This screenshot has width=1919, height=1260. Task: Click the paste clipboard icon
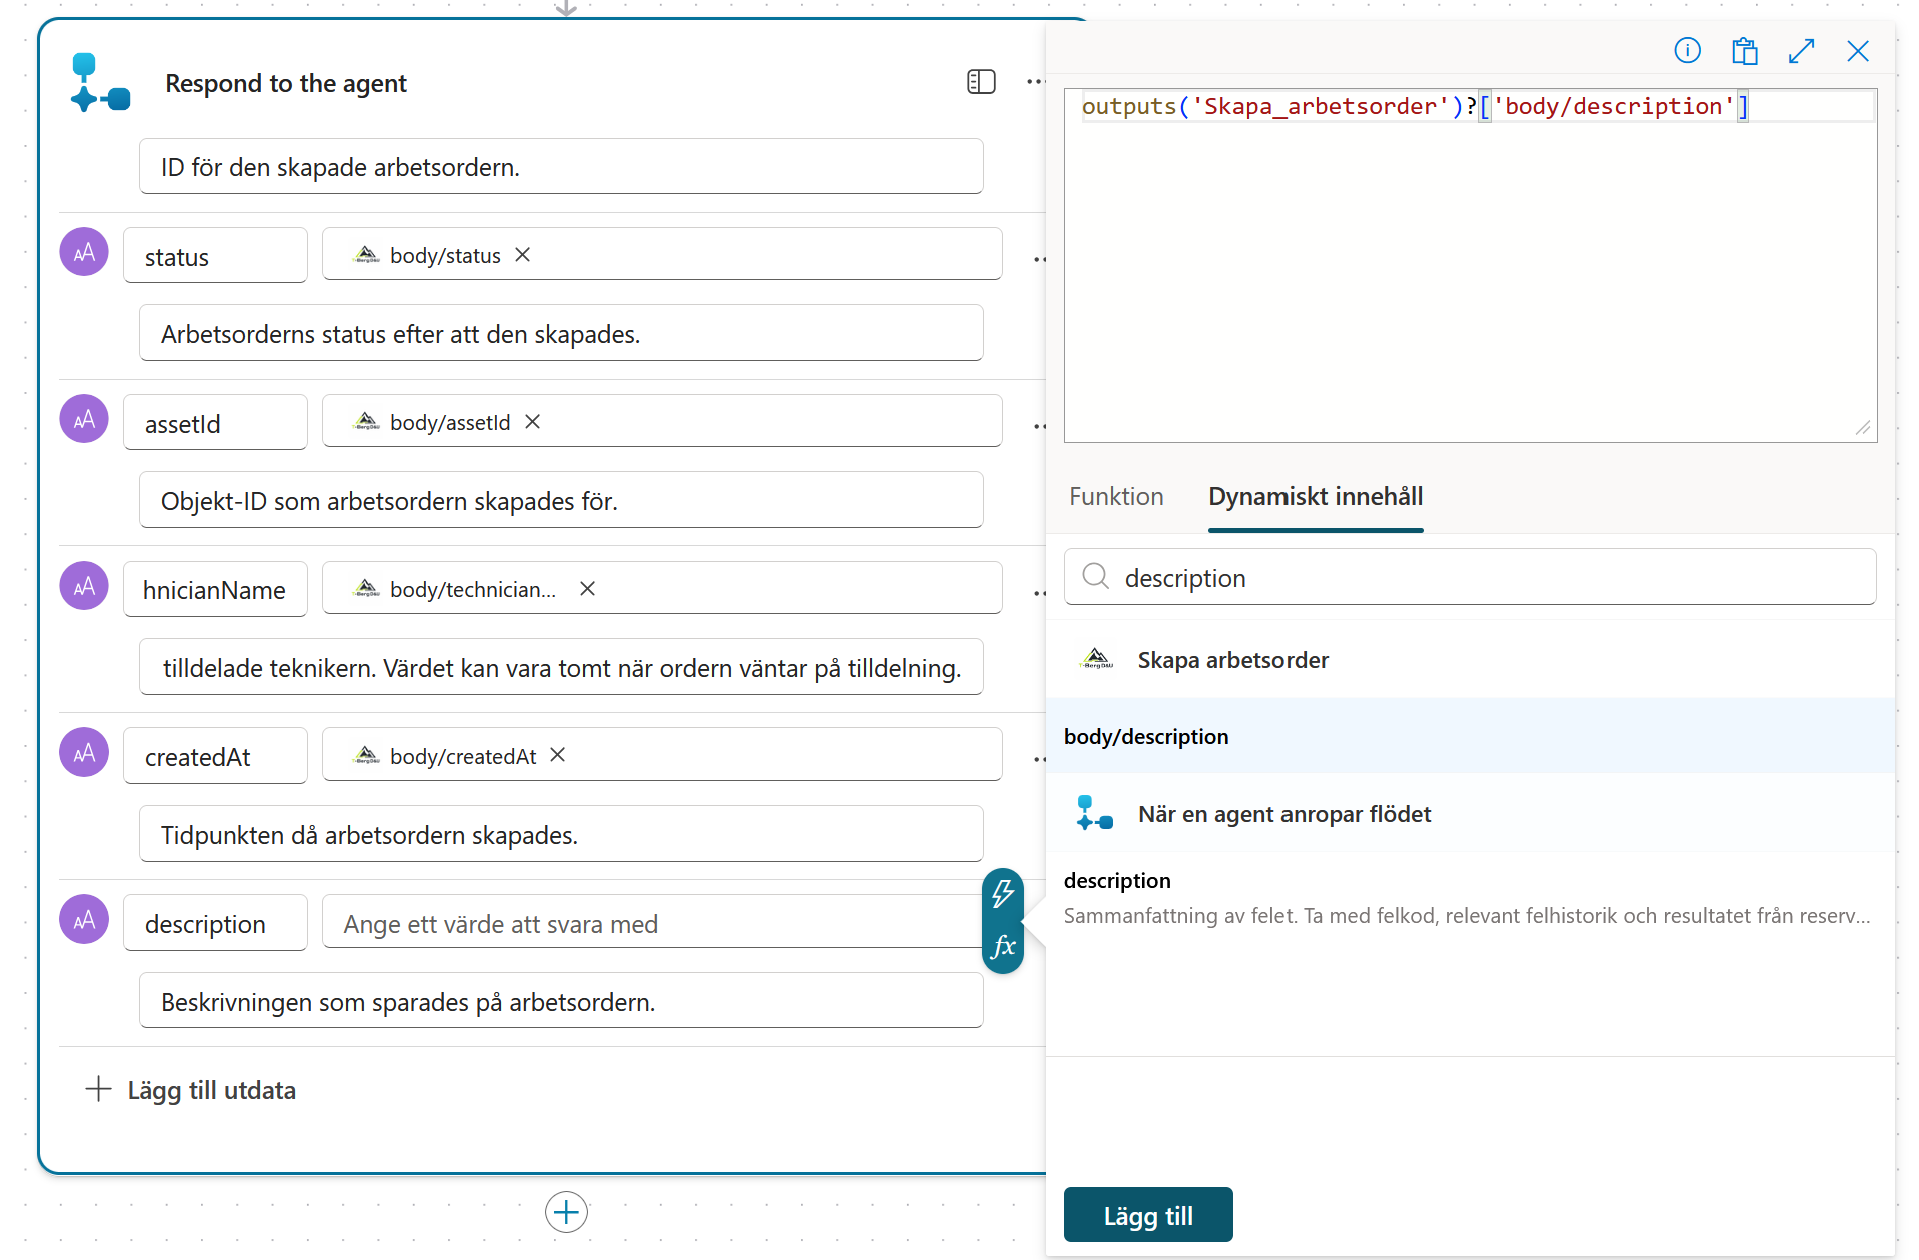click(1745, 51)
